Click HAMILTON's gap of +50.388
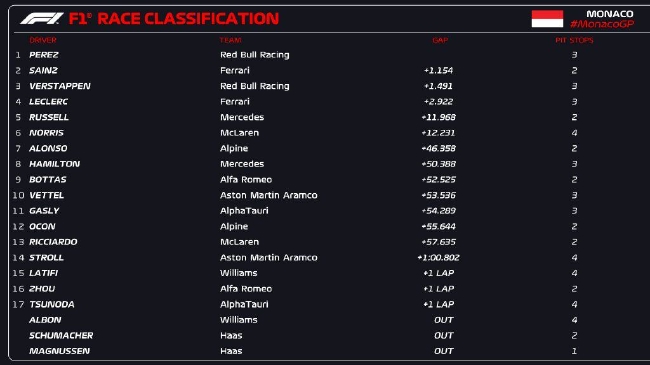650x365 pixels. (x=438, y=164)
